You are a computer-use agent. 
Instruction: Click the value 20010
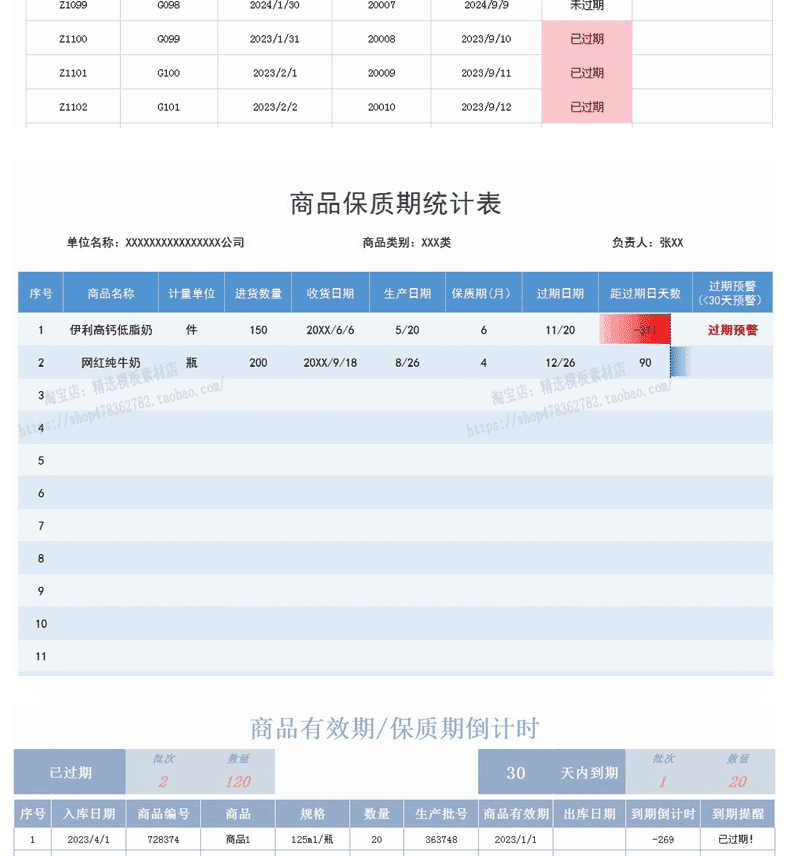point(382,107)
